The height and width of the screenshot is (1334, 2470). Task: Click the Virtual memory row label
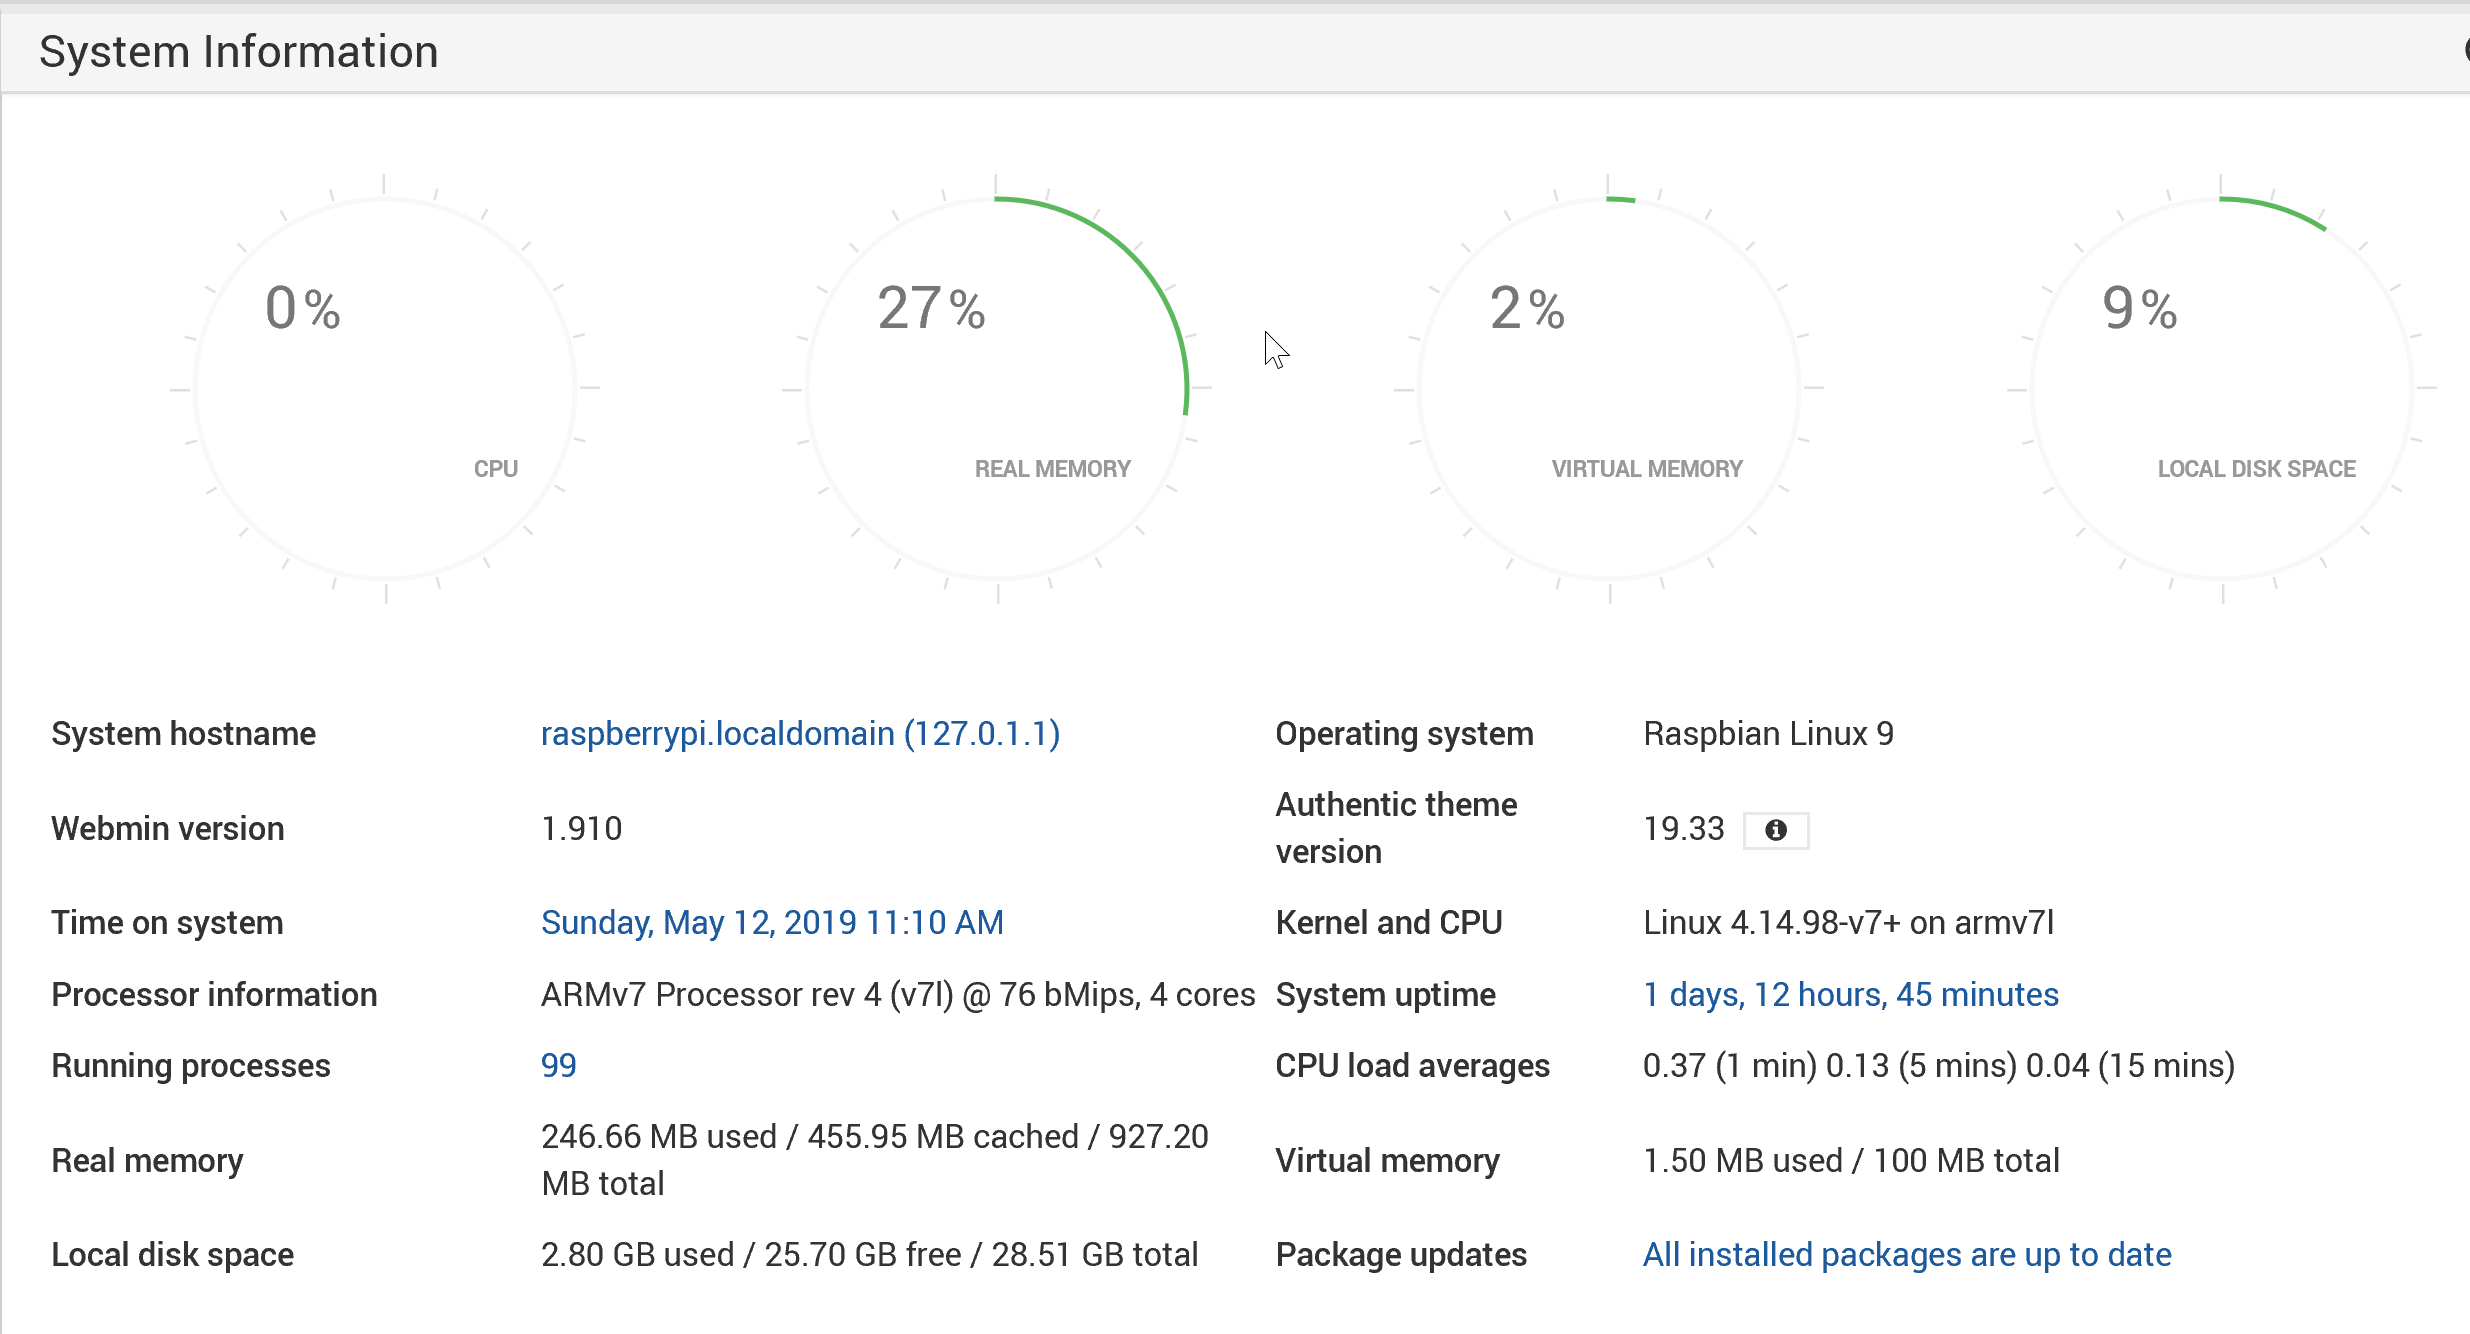click(x=1388, y=1161)
